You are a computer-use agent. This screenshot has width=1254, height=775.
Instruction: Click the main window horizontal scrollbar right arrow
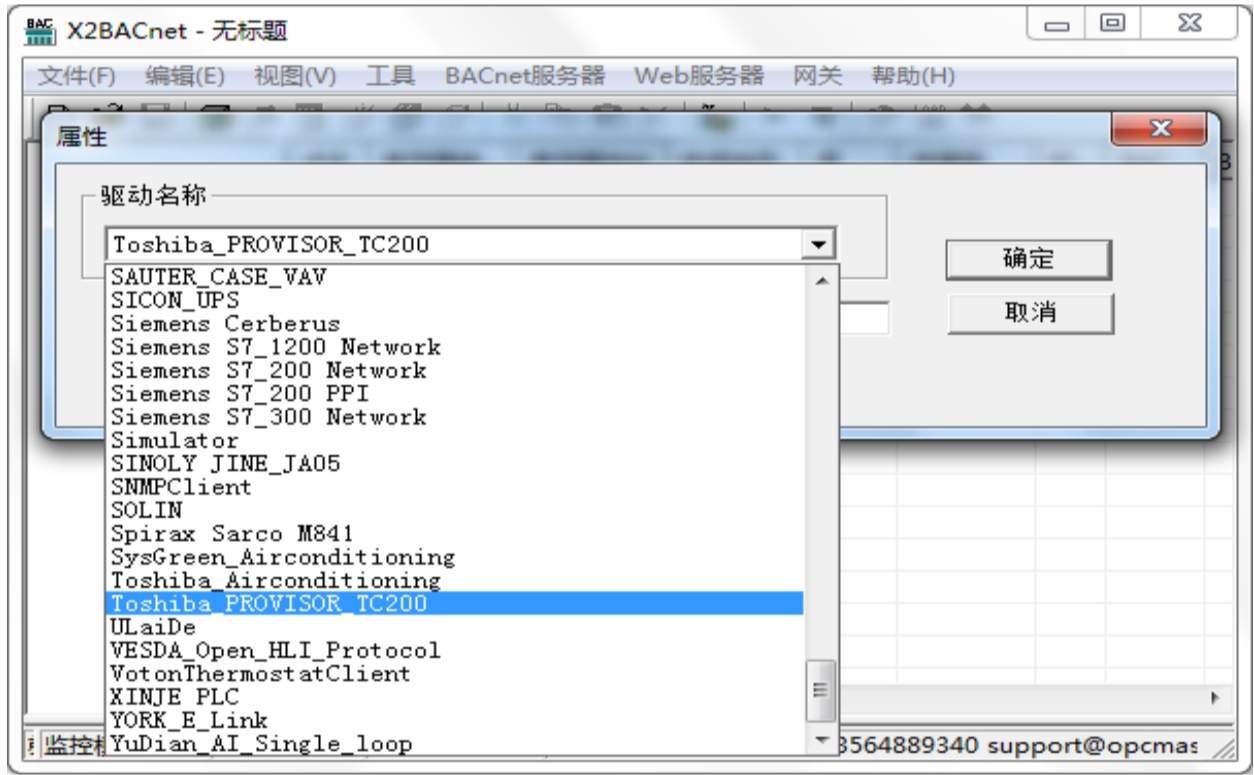click(x=1215, y=697)
